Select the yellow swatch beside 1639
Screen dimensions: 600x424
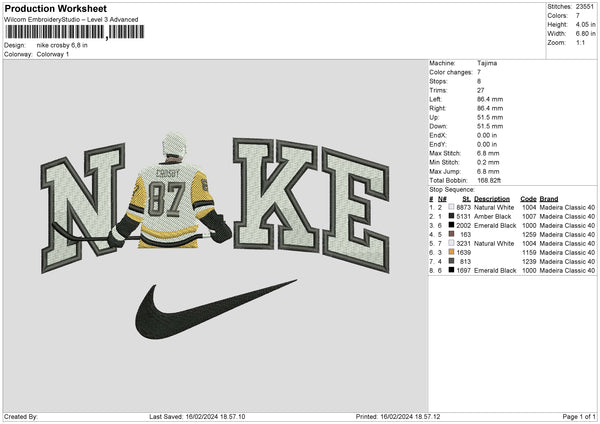tap(451, 252)
